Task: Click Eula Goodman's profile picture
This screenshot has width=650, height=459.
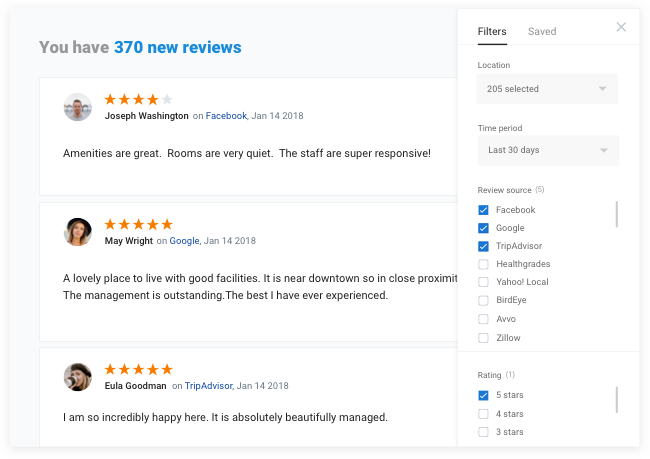Action: click(x=78, y=377)
